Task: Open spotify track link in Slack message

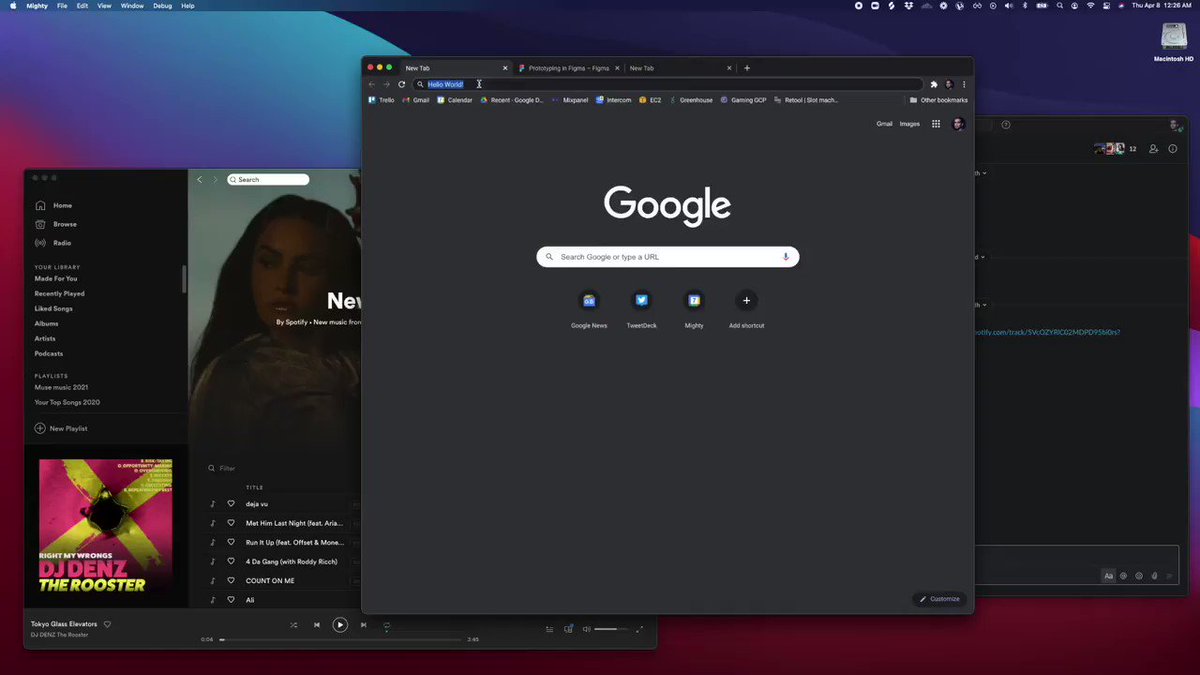Action: click(x=1048, y=332)
